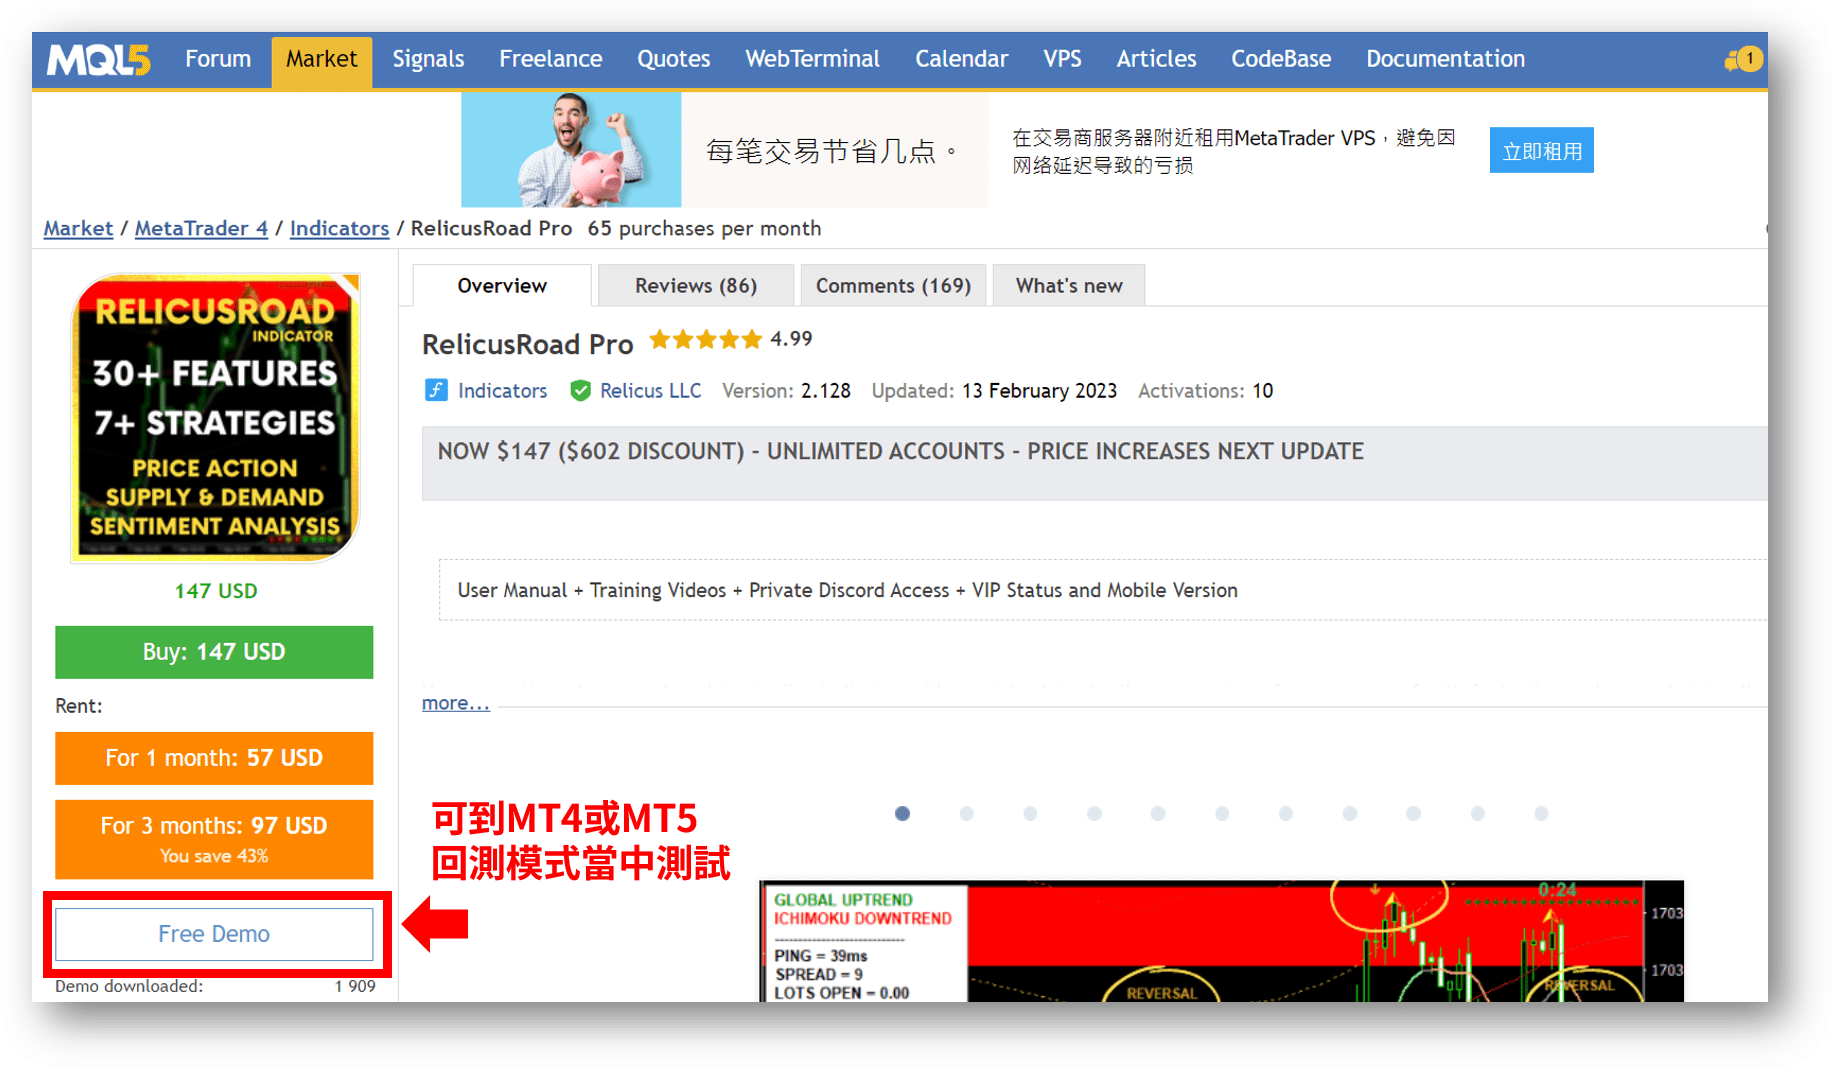Viewport: 1833px width, 1067px height.
Task: Click the Buy: 147 USD button
Action: tap(214, 651)
